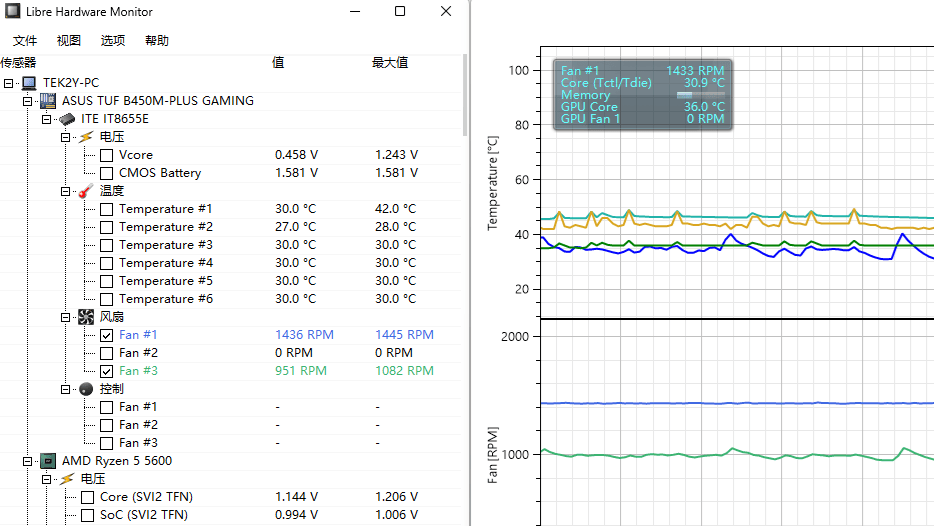Maximize the Libre Hardware Monitor window
This screenshot has width=934, height=526.
[x=400, y=11]
